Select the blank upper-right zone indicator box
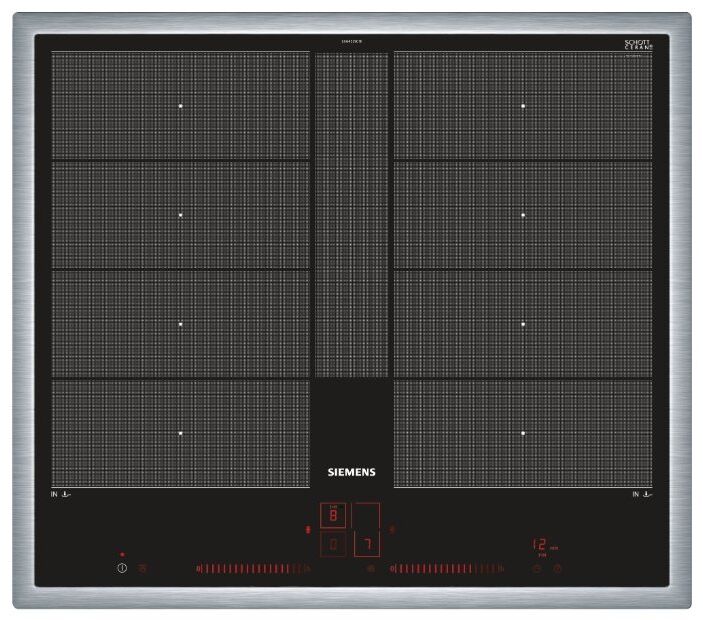 (367, 516)
